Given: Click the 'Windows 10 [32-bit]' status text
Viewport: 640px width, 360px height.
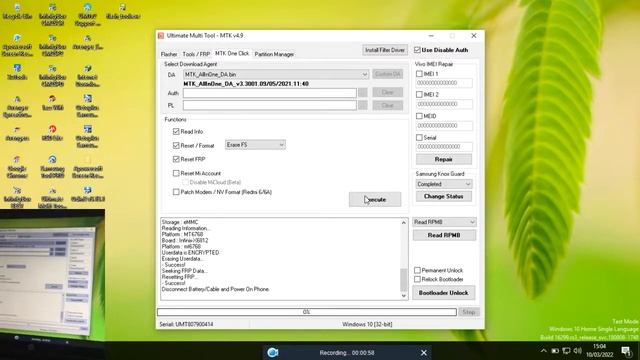Looking at the screenshot, I should (367, 324).
